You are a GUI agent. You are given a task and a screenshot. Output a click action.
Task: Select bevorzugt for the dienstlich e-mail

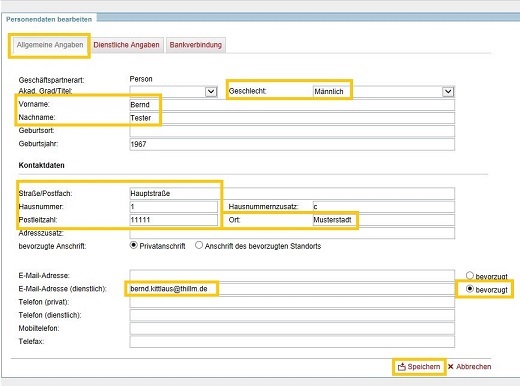click(x=470, y=289)
